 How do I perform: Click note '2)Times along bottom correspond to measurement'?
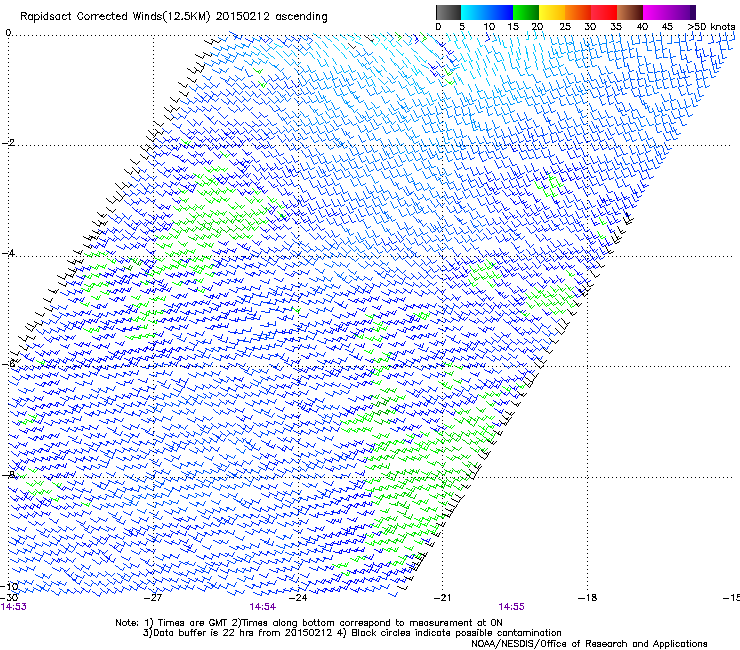tap(353, 623)
